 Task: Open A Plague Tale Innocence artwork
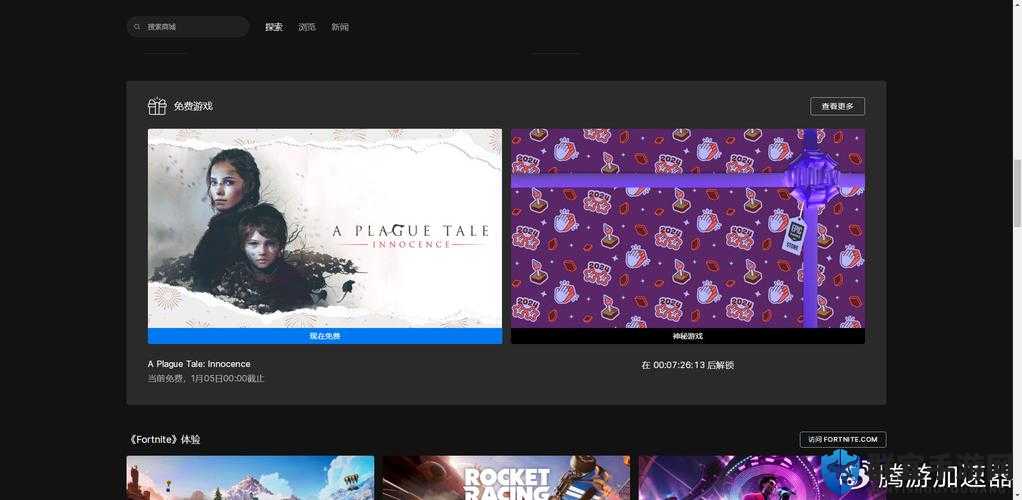coord(325,228)
